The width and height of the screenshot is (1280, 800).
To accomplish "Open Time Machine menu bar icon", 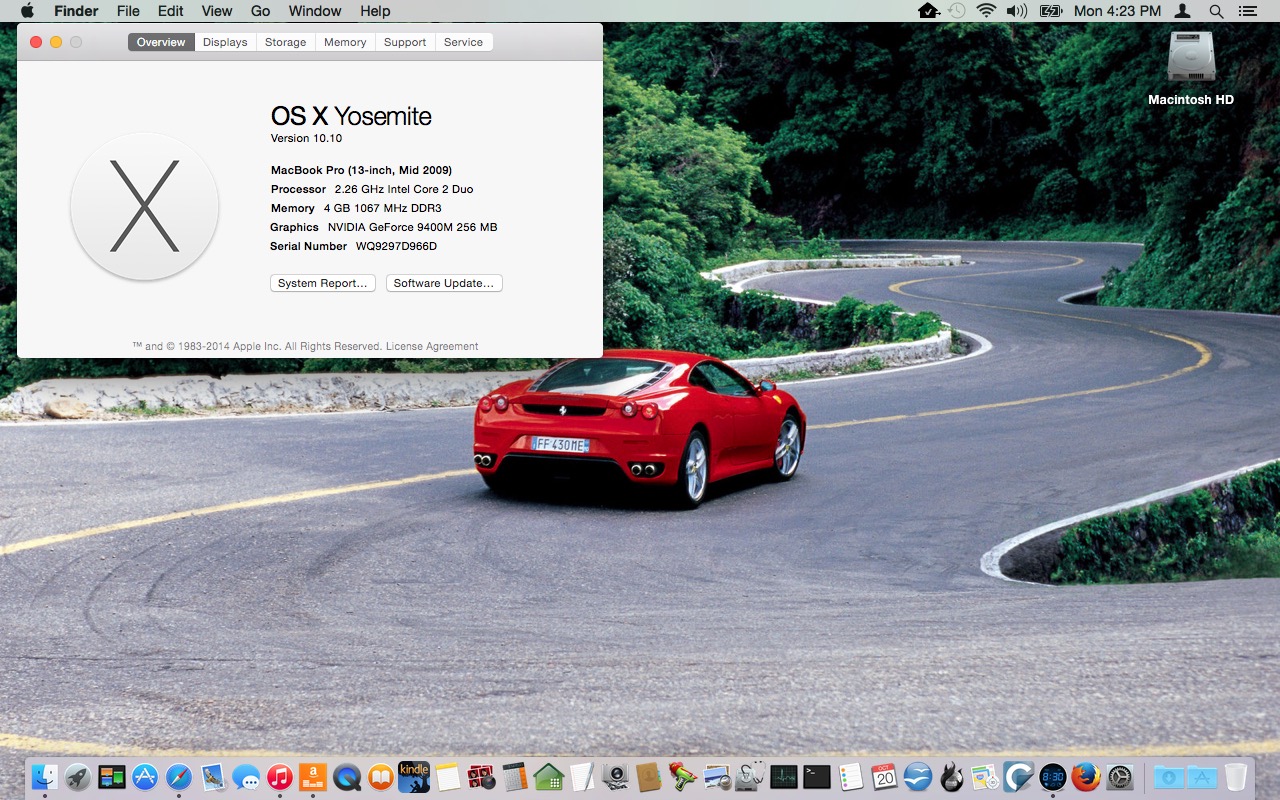I will 957,11.
